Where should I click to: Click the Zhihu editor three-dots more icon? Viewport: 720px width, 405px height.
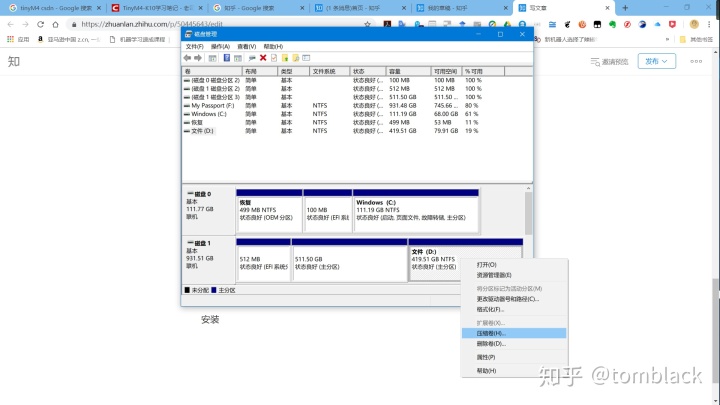[x=696, y=61]
